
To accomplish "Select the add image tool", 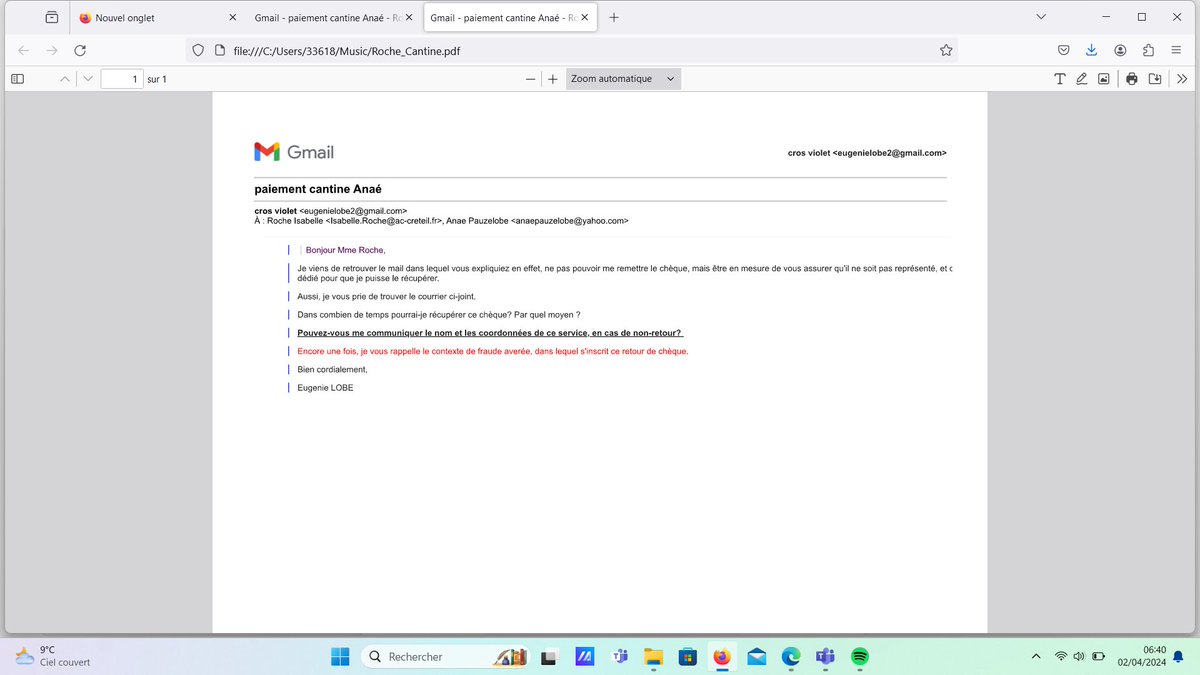I will coord(1104,79).
